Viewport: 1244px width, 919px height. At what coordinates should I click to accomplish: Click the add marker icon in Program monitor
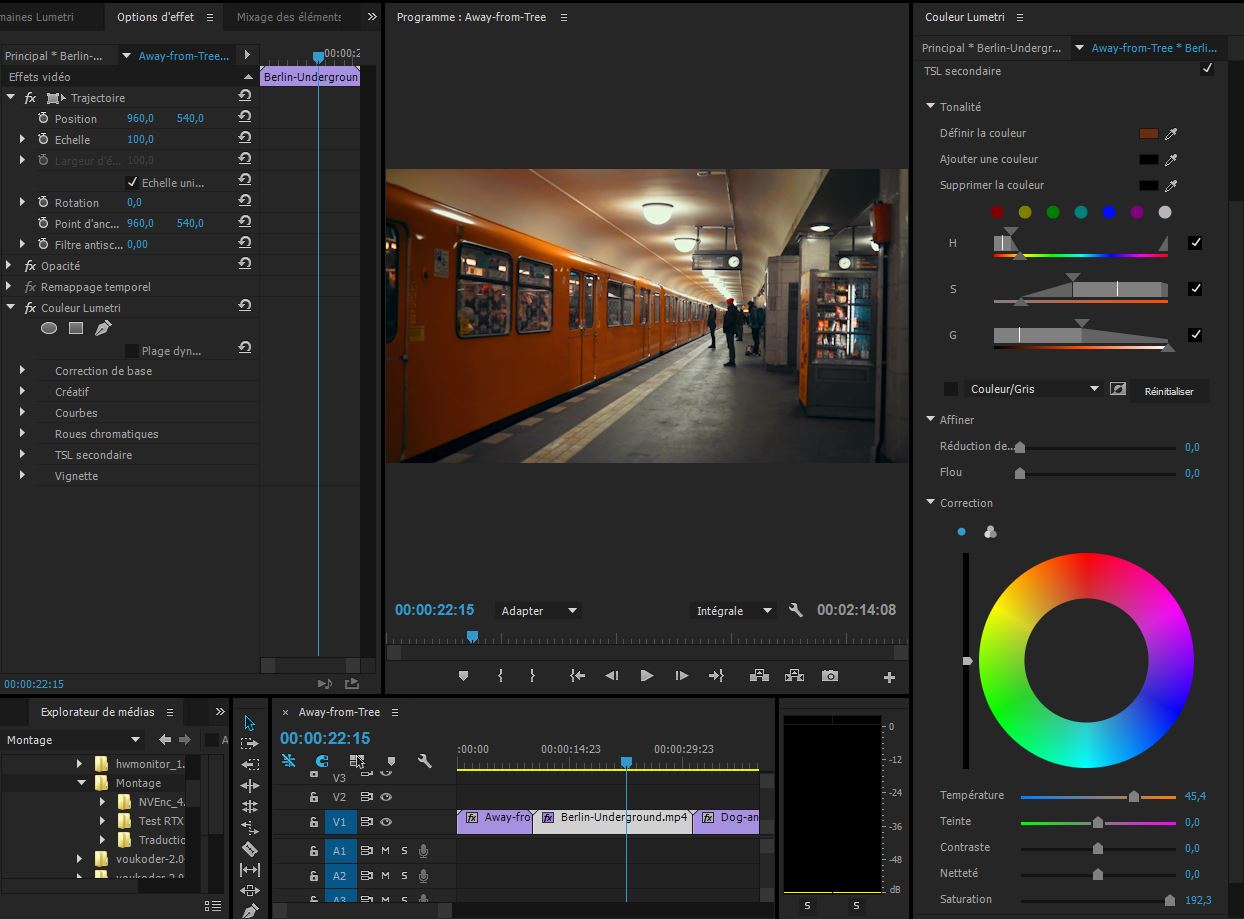[x=463, y=676]
